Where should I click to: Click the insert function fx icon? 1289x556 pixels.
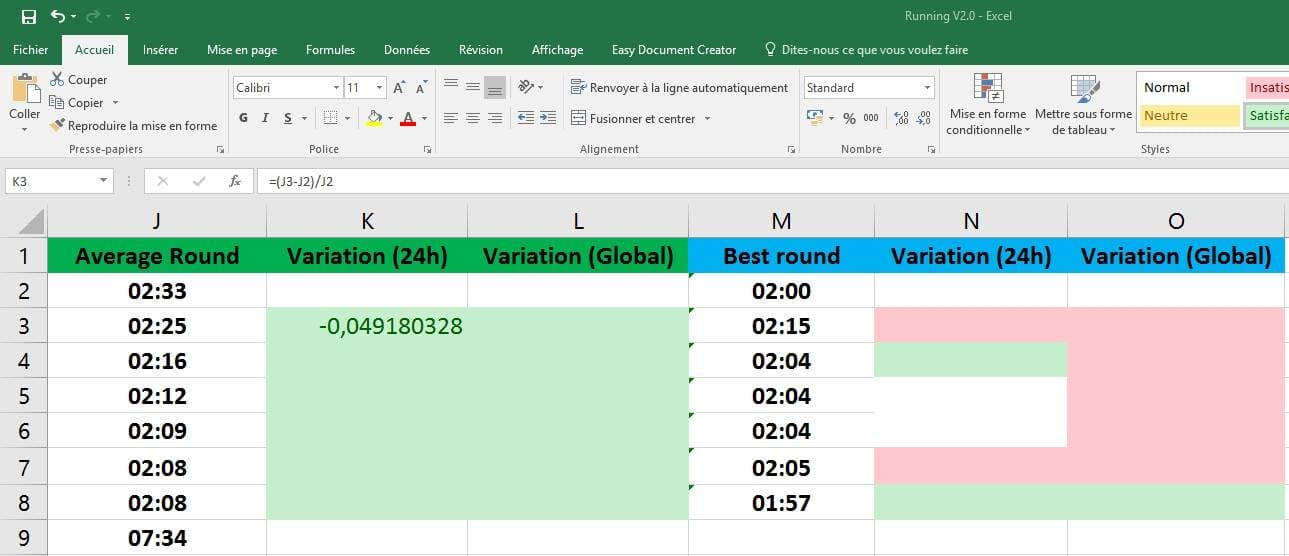coord(235,181)
